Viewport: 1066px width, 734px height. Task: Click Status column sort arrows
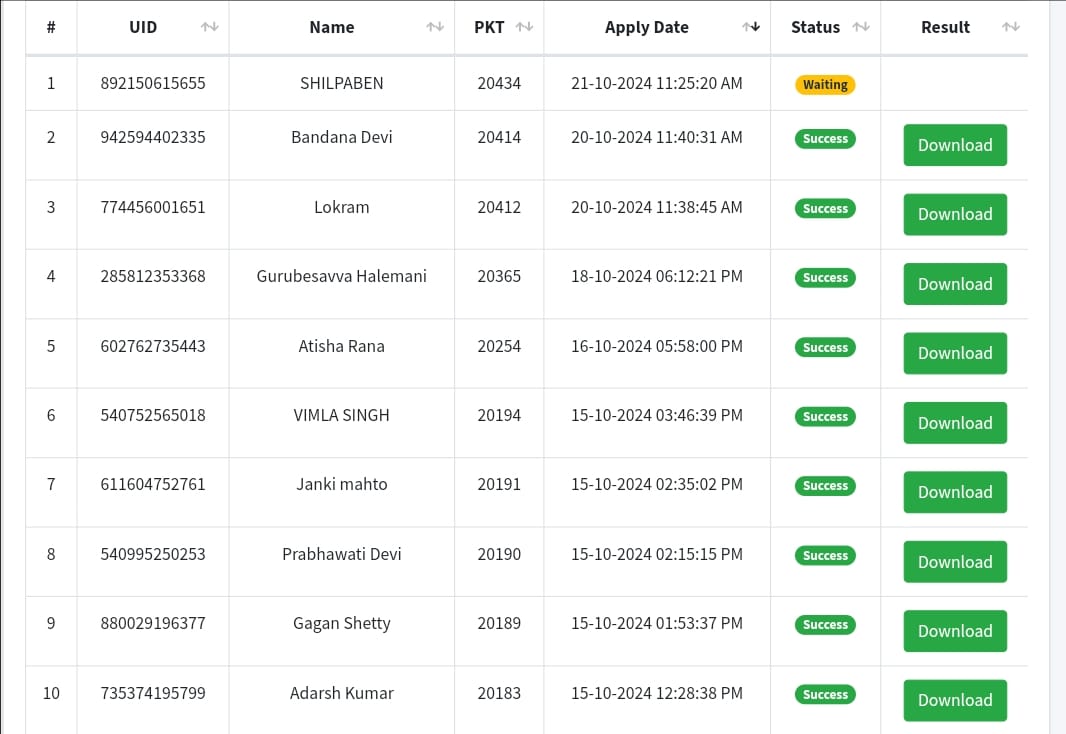coord(861,27)
